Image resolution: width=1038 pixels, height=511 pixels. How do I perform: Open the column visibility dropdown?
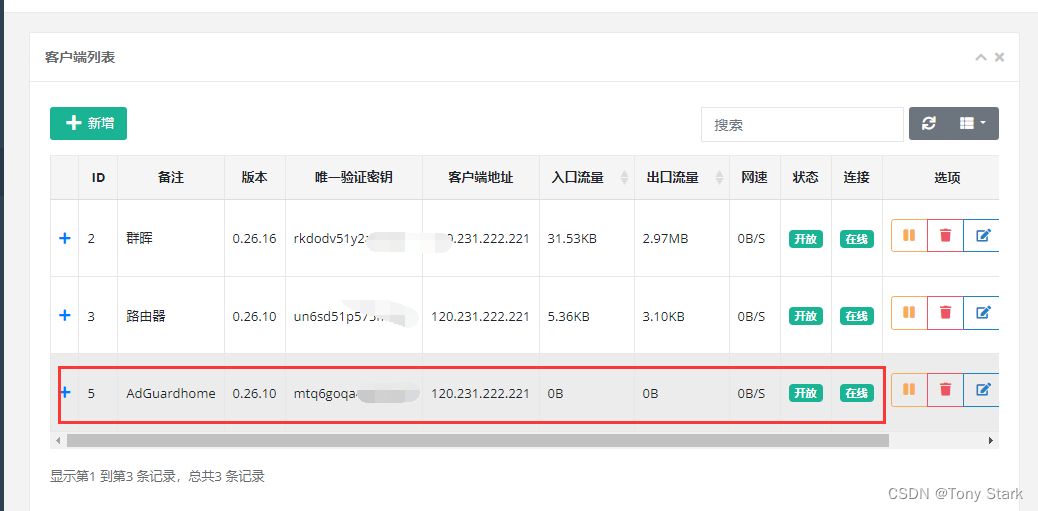click(973, 123)
